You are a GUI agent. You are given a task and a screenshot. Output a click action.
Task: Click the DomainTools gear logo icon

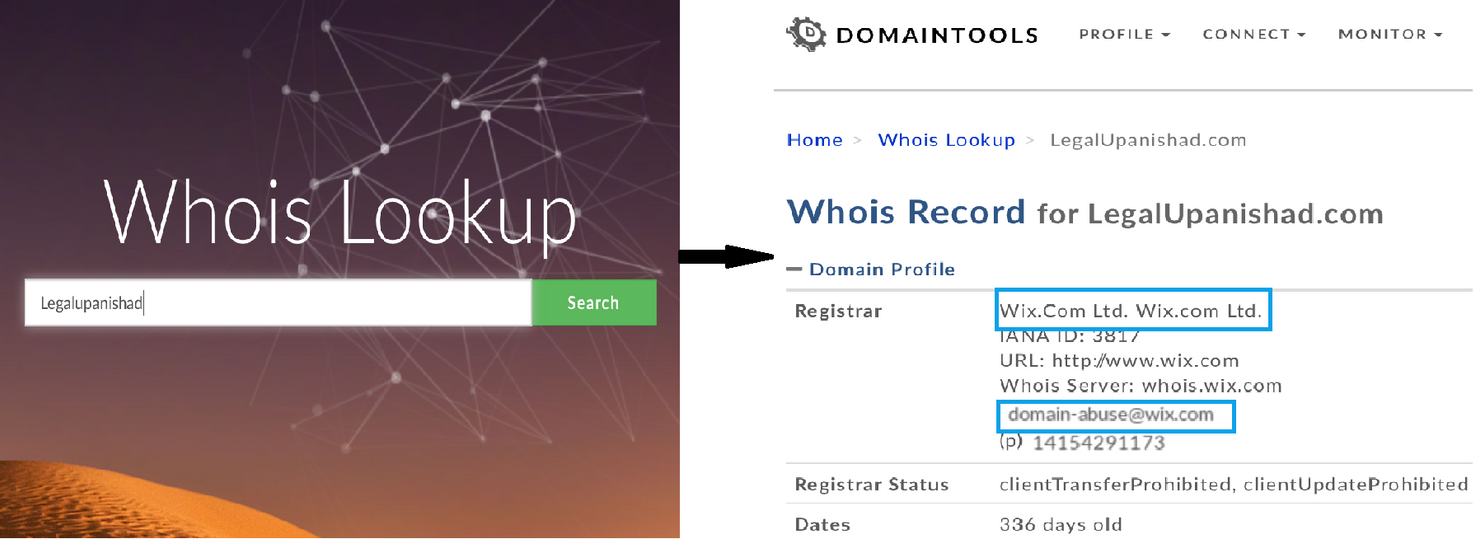[806, 34]
